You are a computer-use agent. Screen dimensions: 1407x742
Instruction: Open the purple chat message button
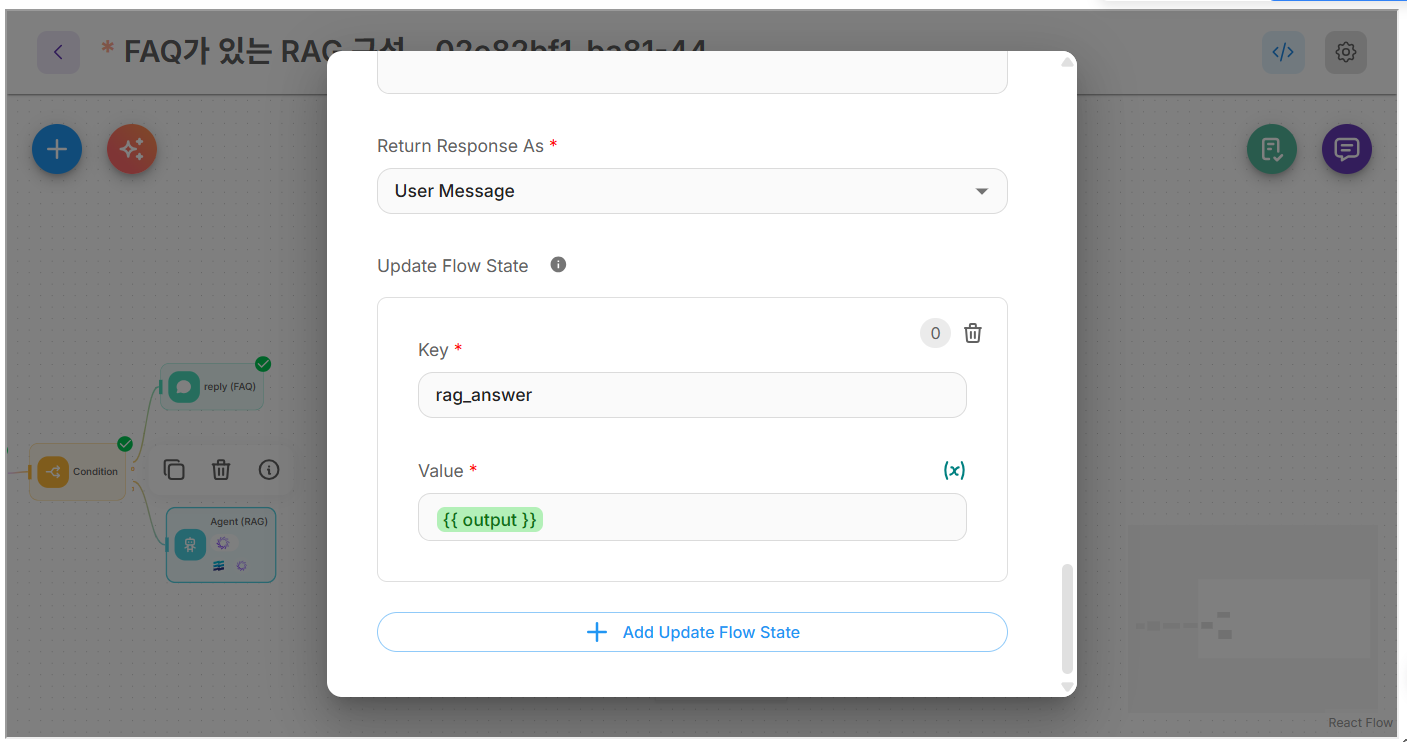point(1346,150)
